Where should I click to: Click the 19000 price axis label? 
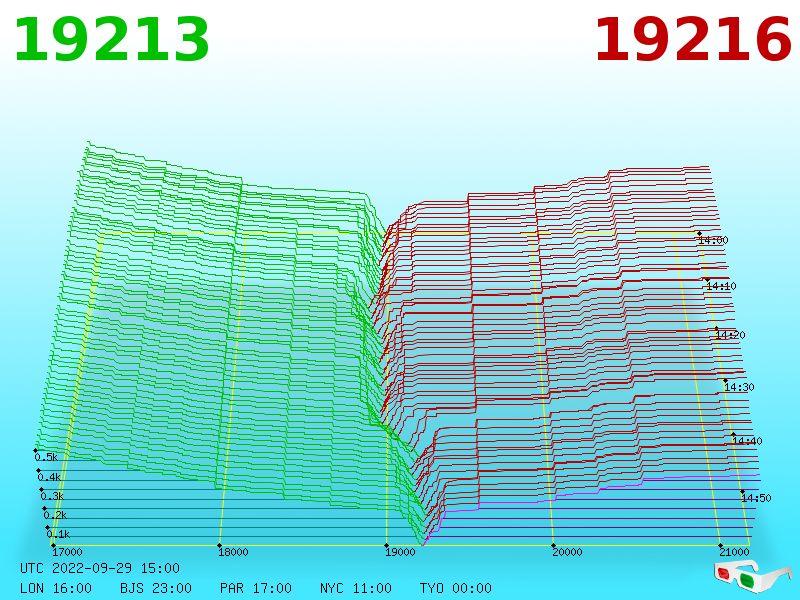[401, 552]
